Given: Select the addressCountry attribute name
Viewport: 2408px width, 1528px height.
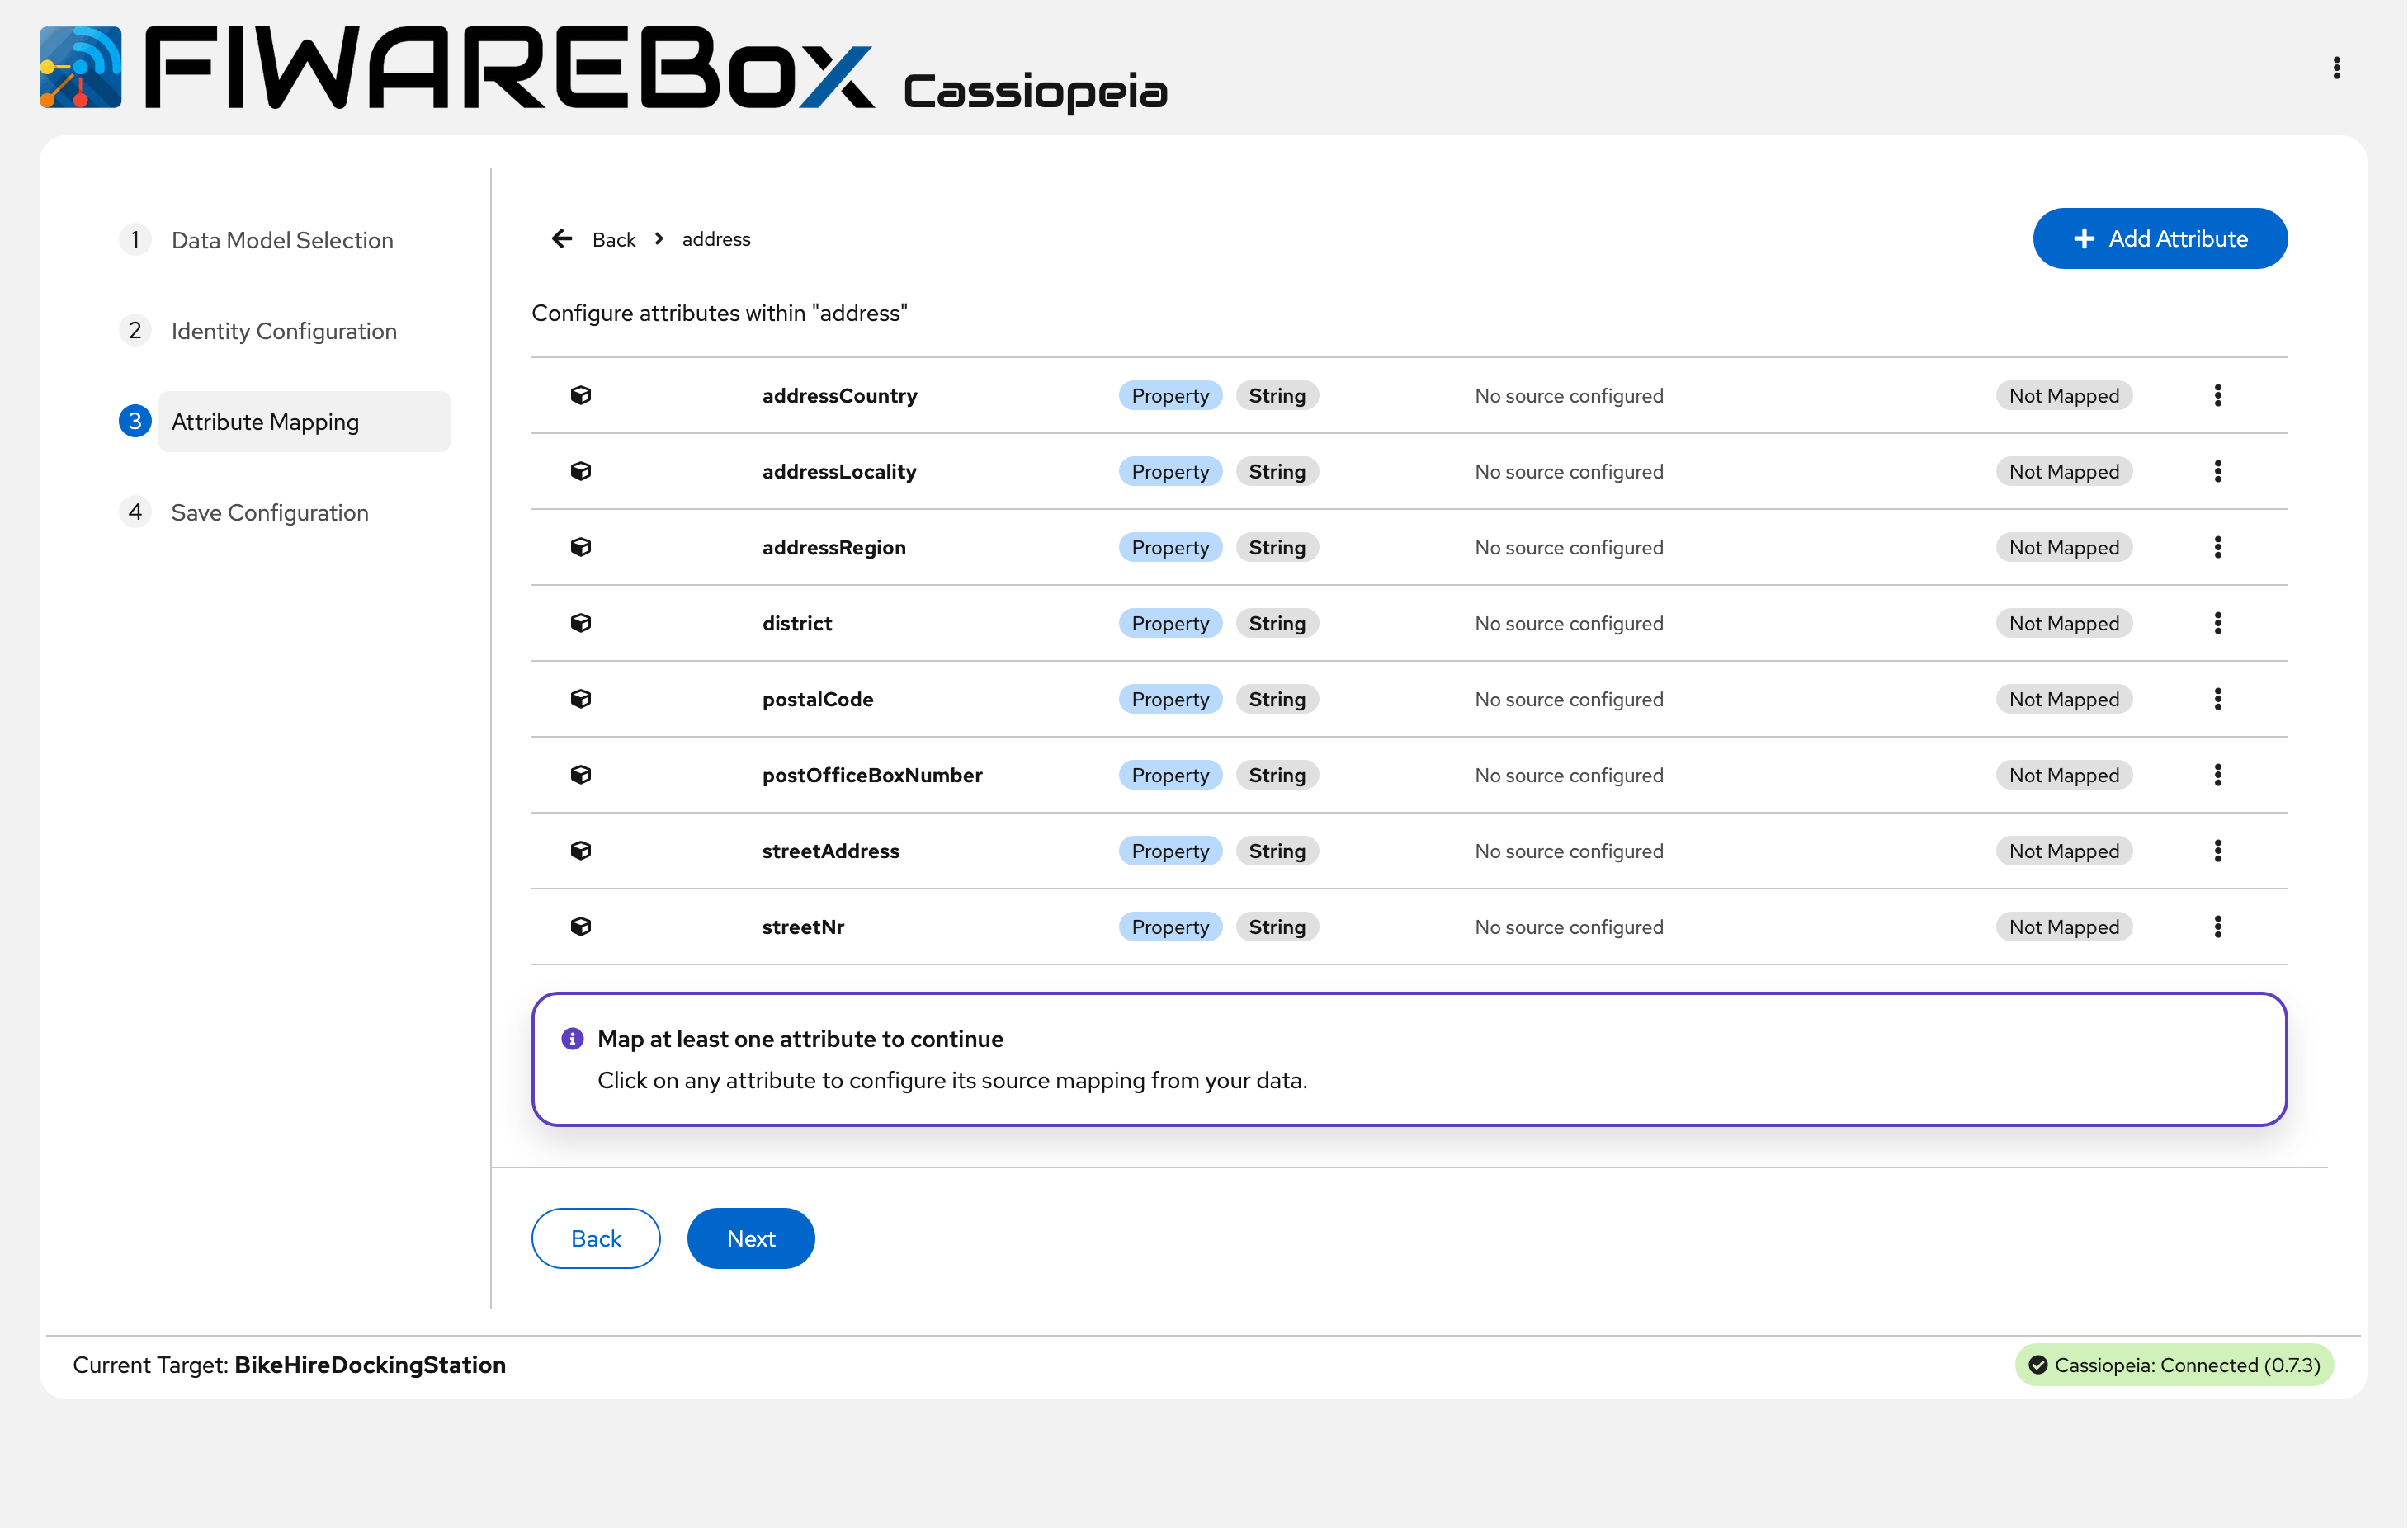Looking at the screenshot, I should pyautogui.click(x=840, y=395).
